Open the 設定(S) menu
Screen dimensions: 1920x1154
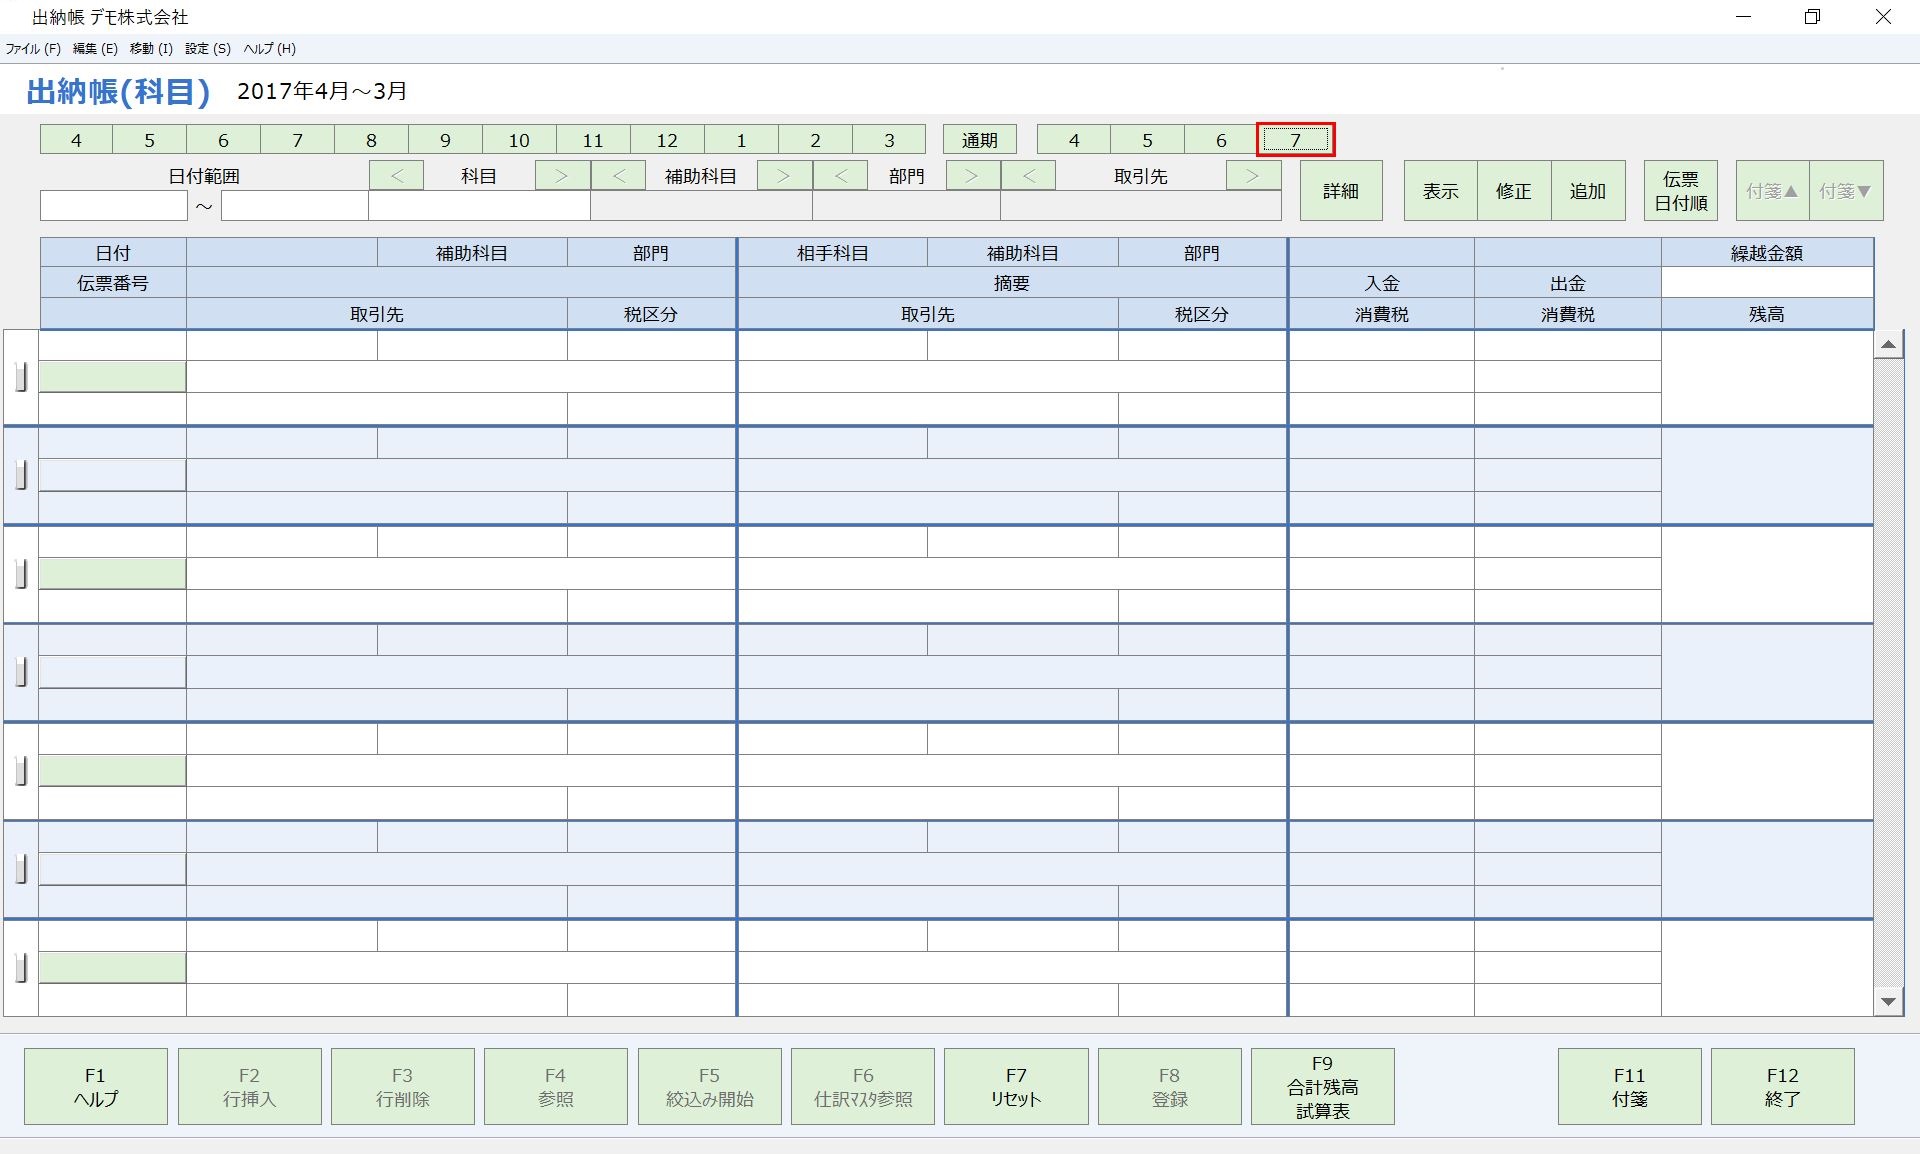207,49
